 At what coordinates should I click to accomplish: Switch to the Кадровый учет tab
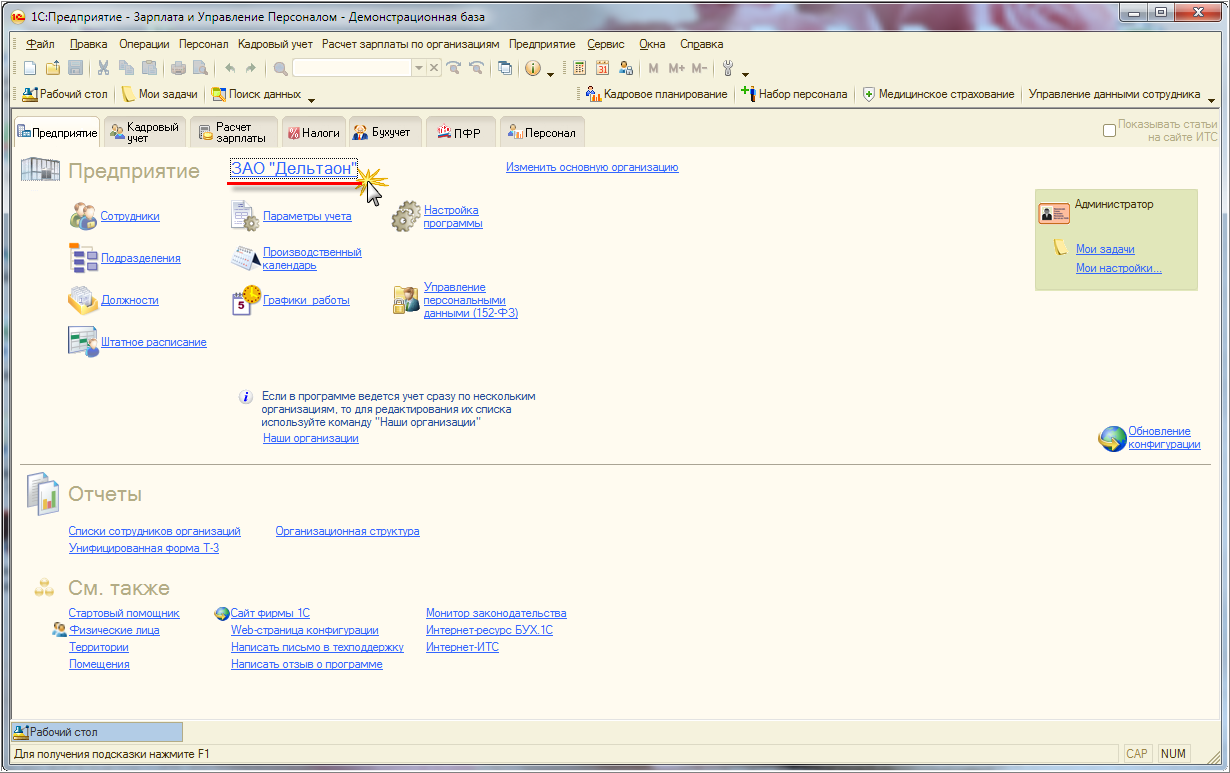coord(146,132)
